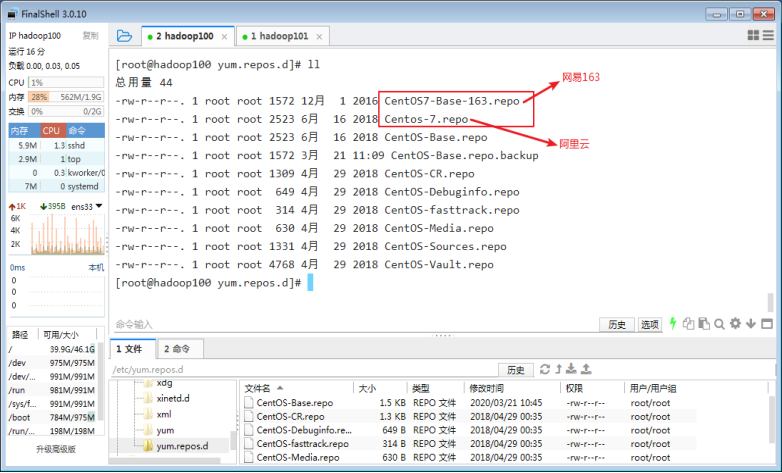The image size is (782, 473).
Task: Select the /dev 975M/975M disk row
Action: point(52,363)
